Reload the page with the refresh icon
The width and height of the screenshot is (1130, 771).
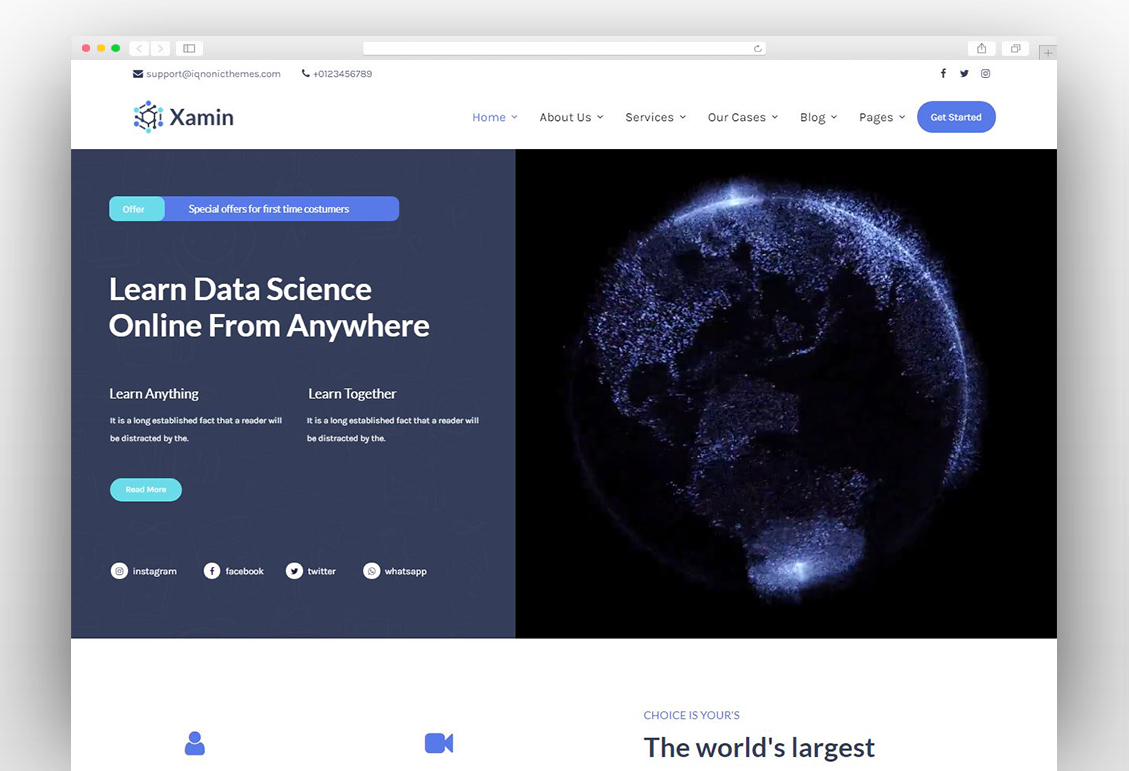click(x=757, y=48)
